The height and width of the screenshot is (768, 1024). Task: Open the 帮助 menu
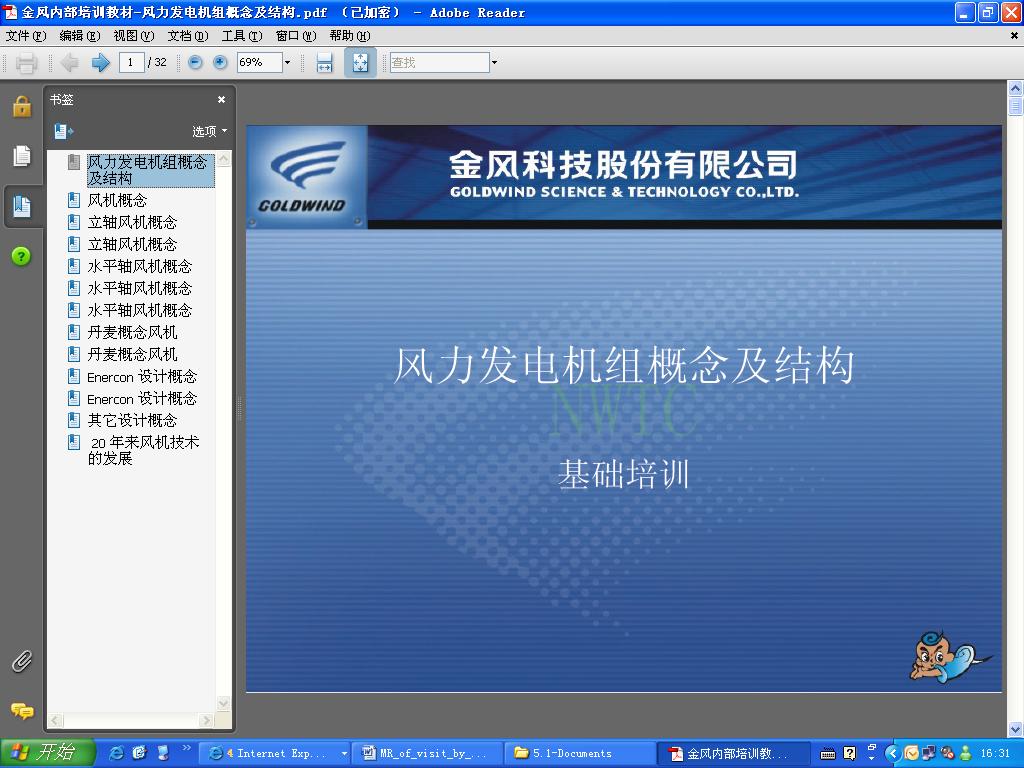[345, 36]
